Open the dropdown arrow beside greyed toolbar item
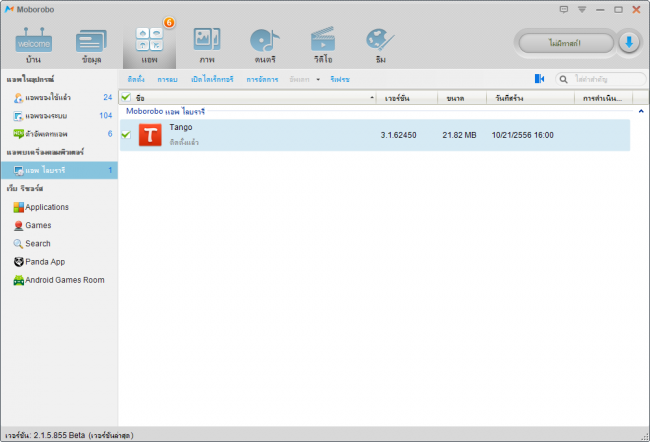This screenshot has height=442, width=650. tap(318, 79)
